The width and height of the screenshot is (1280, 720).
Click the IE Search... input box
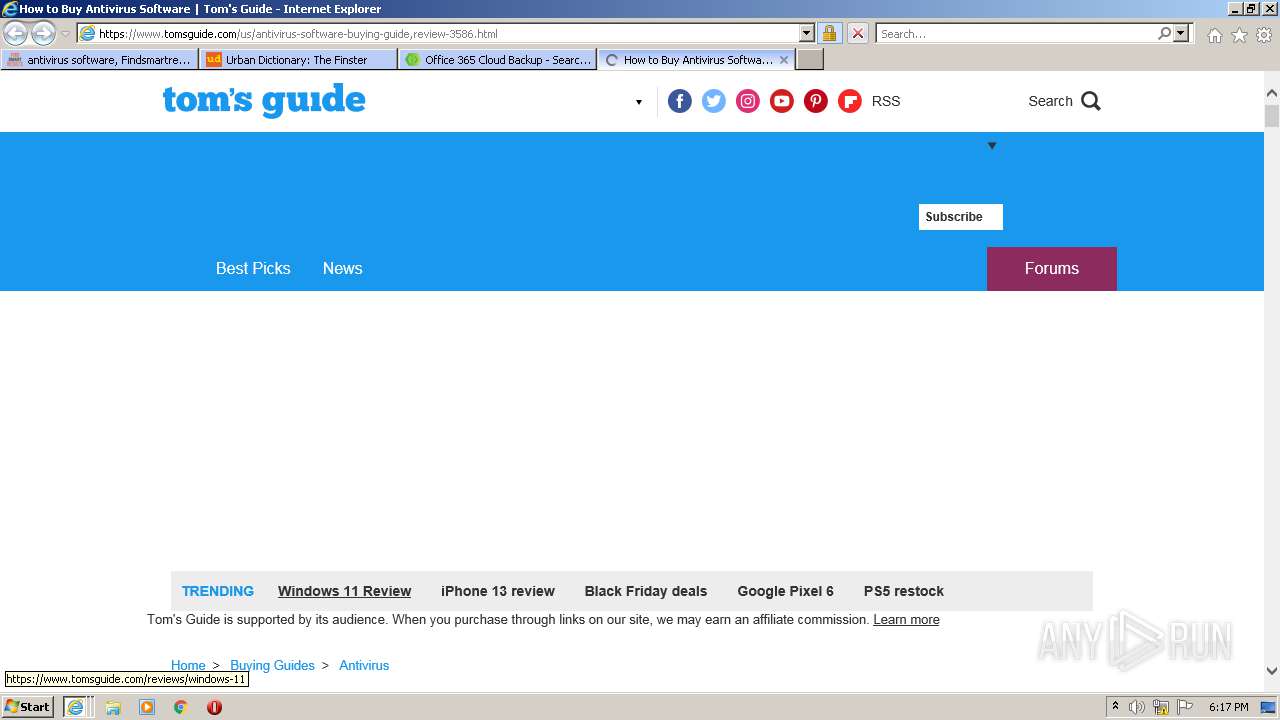[1016, 33]
